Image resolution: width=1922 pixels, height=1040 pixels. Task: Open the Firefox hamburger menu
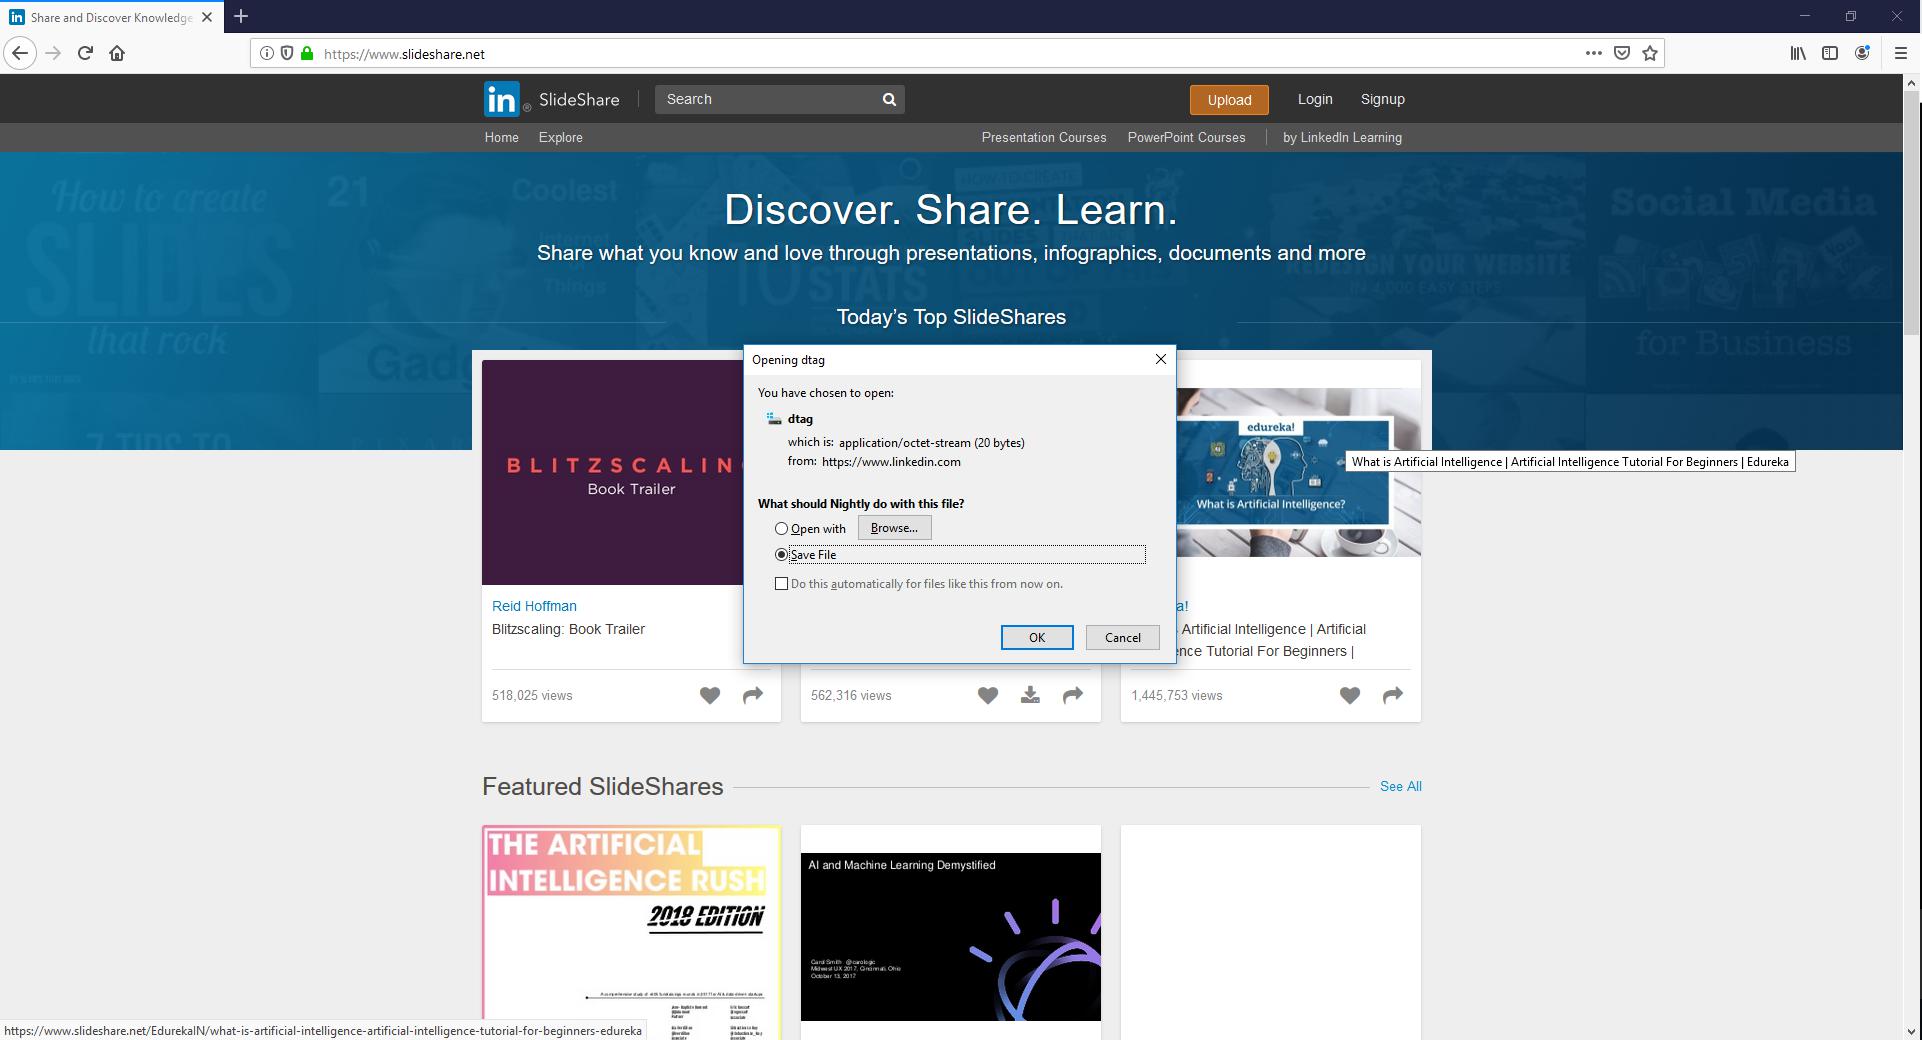tap(1901, 53)
